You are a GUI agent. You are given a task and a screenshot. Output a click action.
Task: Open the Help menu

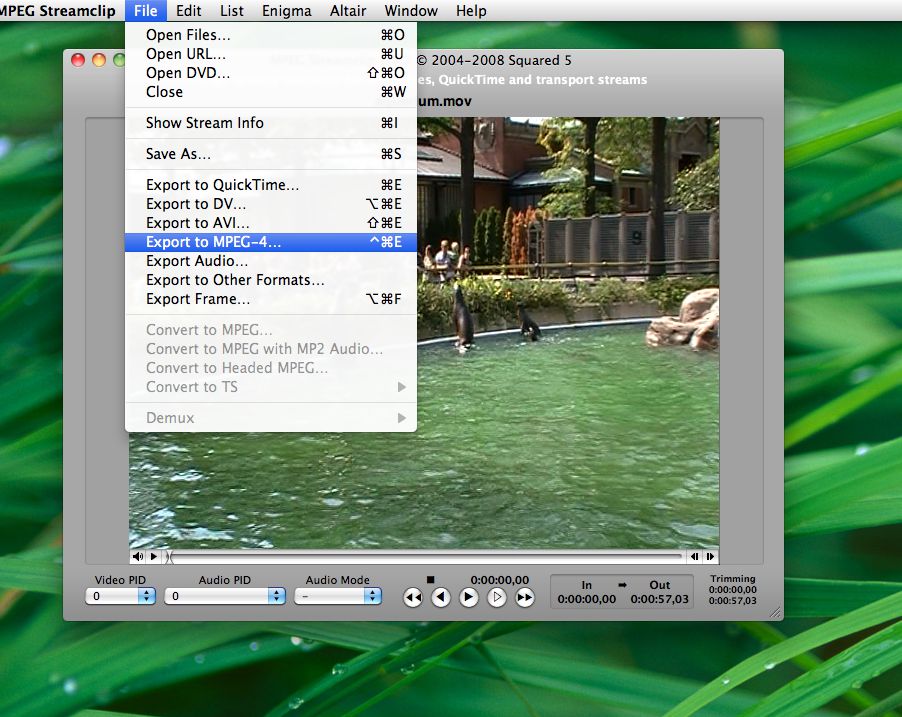tap(471, 11)
